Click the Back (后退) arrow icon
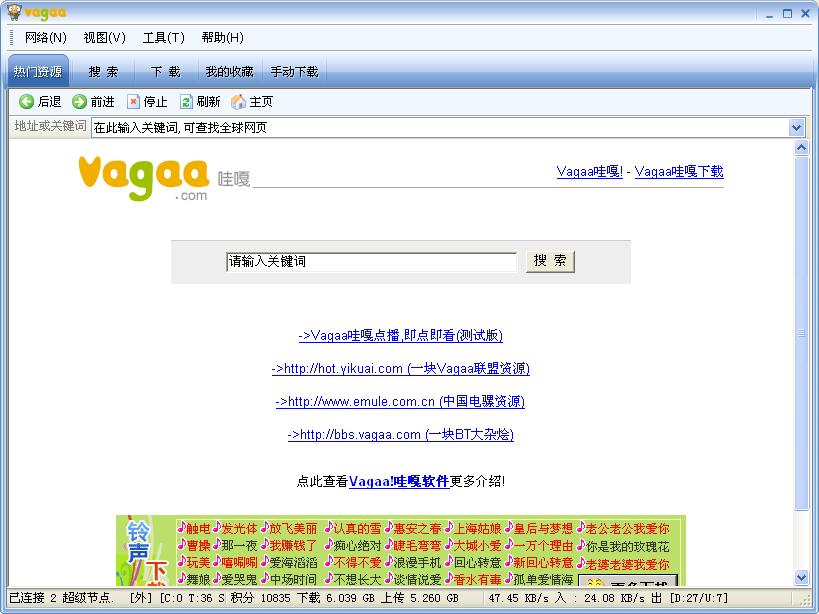819x614 pixels. [26, 102]
